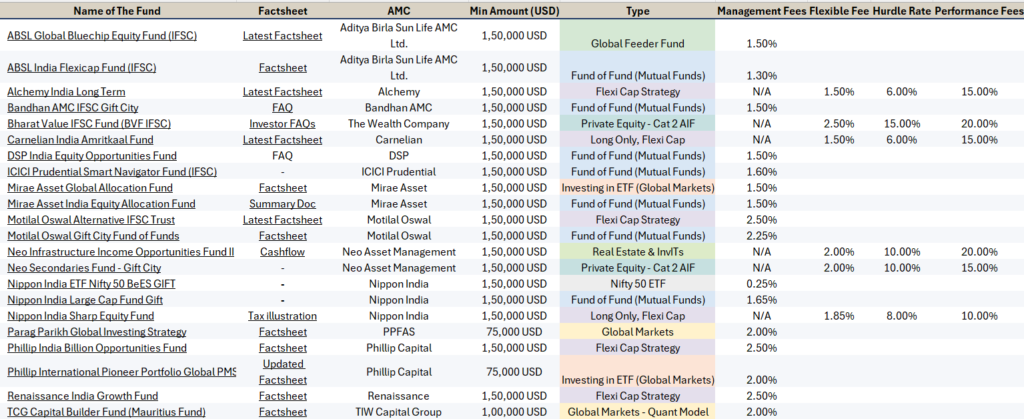Open Latest Factsheet for ABSL Global Bluechip

(282, 36)
